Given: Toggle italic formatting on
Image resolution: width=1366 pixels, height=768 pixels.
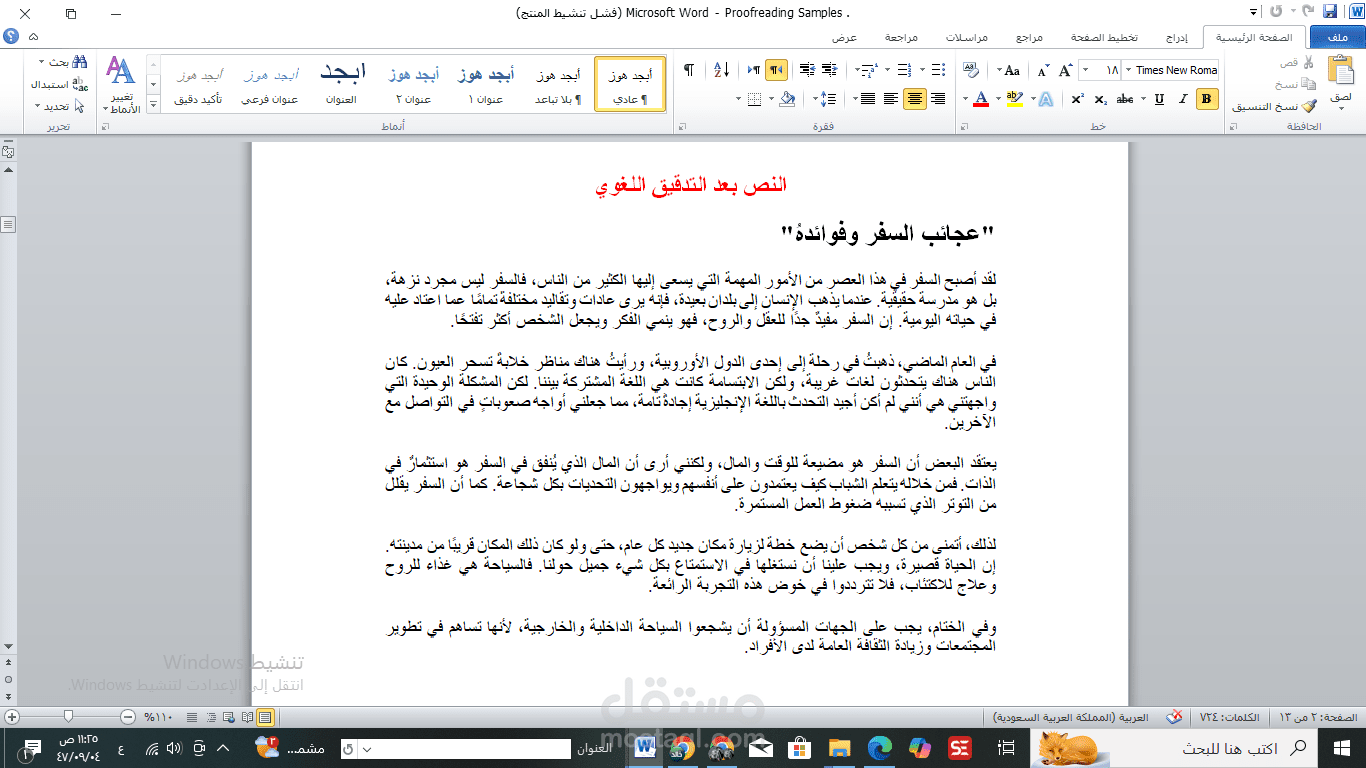Looking at the screenshot, I should click(x=1182, y=99).
